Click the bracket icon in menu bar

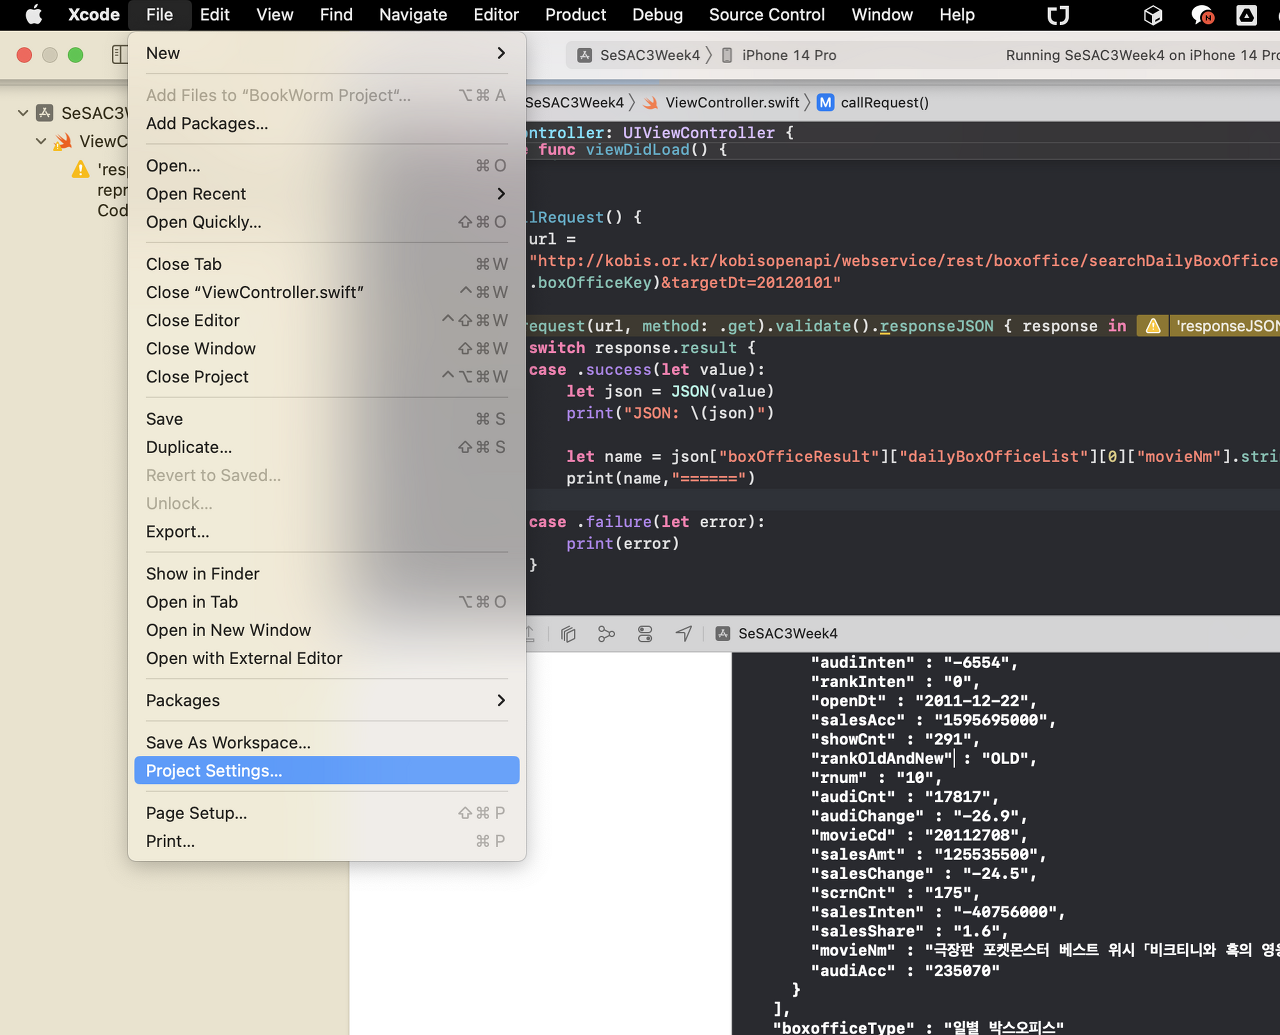point(1058,15)
